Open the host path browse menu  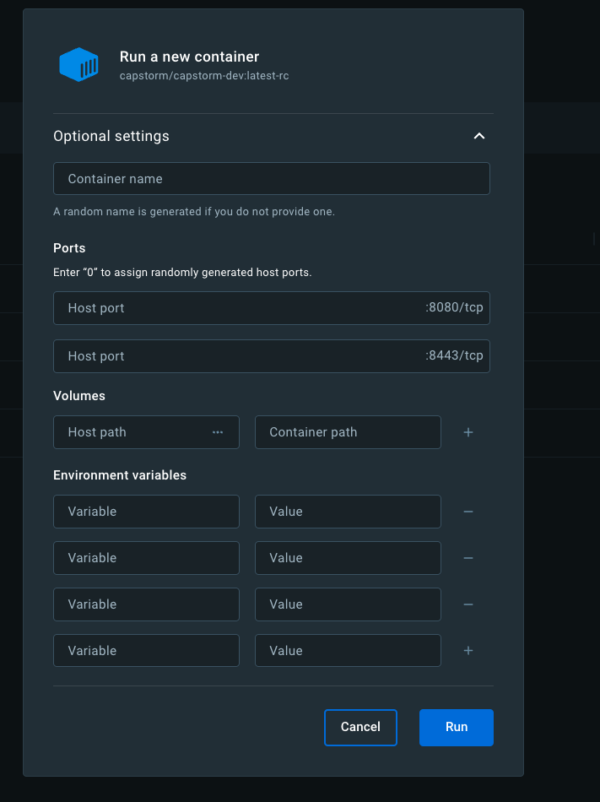218,432
